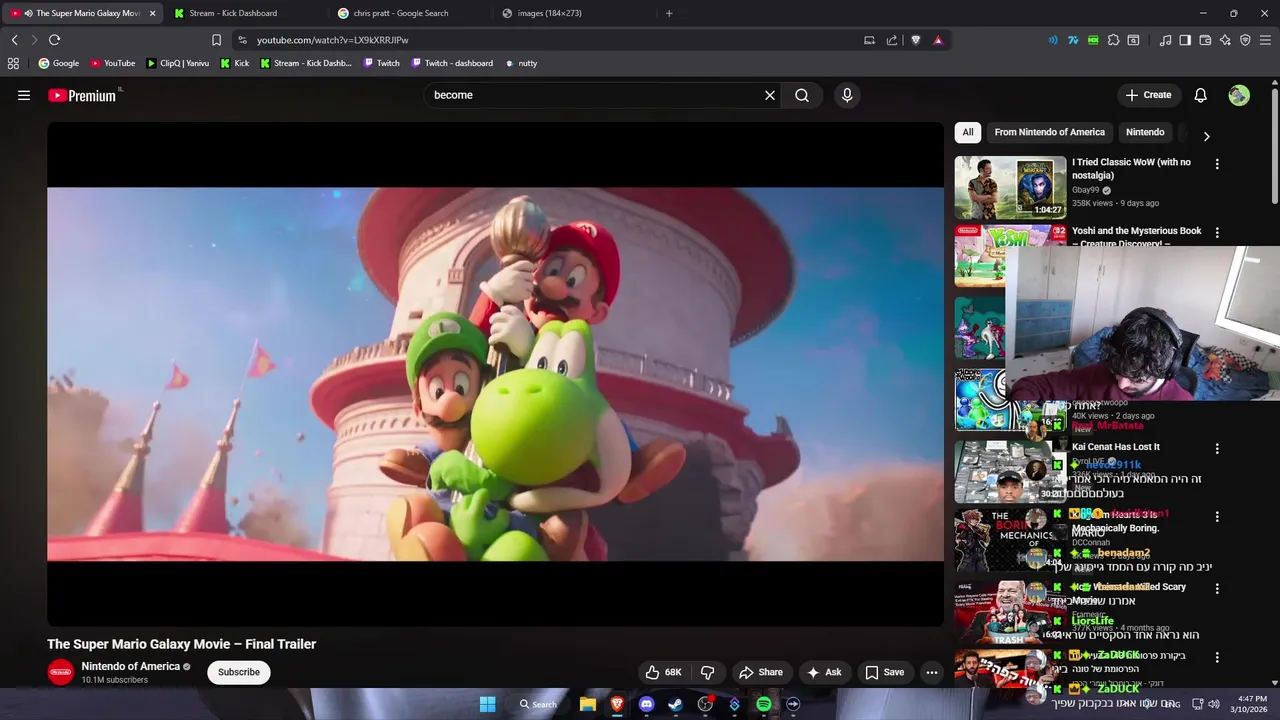Viewport: 1280px width, 720px height.
Task: Open the browser main menu
Action: (1265, 40)
